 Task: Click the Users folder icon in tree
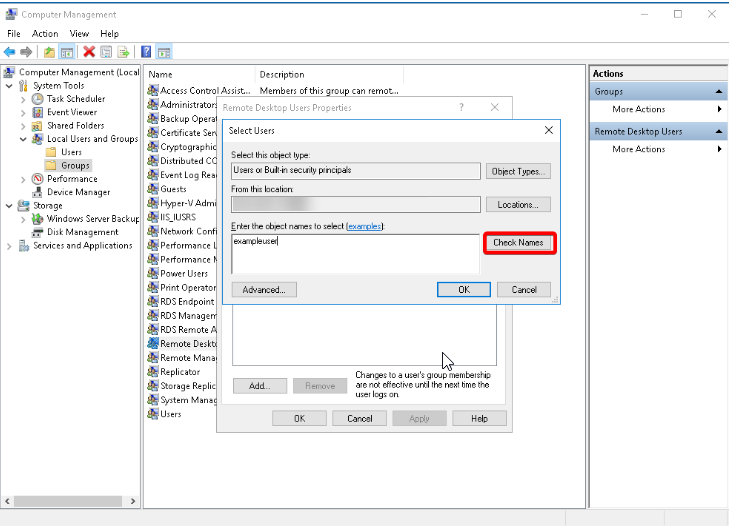pyautogui.click(x=51, y=152)
